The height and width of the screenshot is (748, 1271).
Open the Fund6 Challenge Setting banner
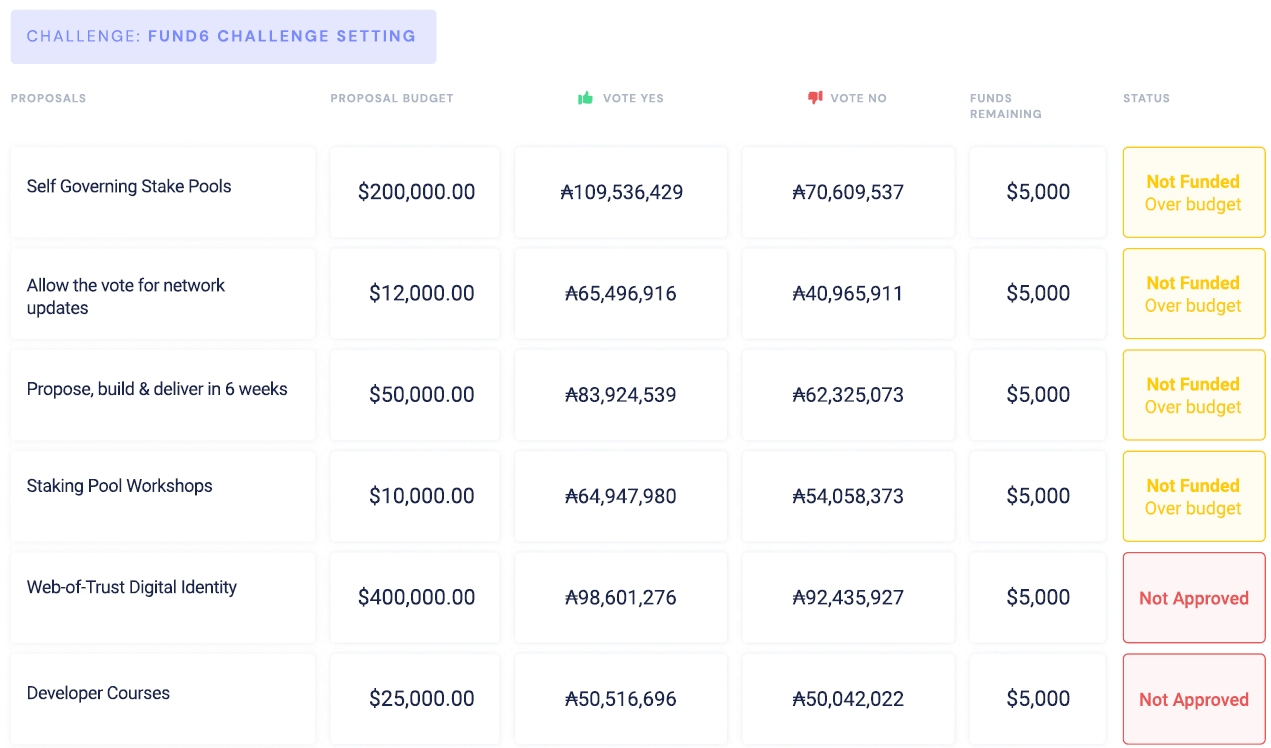click(x=222, y=37)
